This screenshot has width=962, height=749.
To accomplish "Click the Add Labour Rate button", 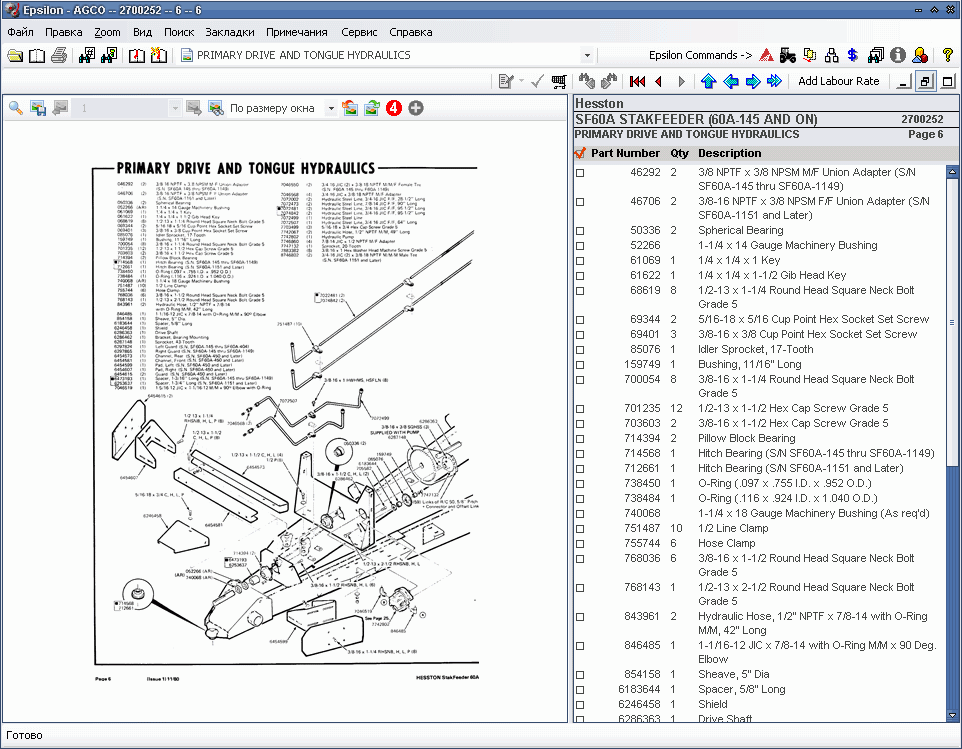I will pyautogui.click(x=839, y=81).
